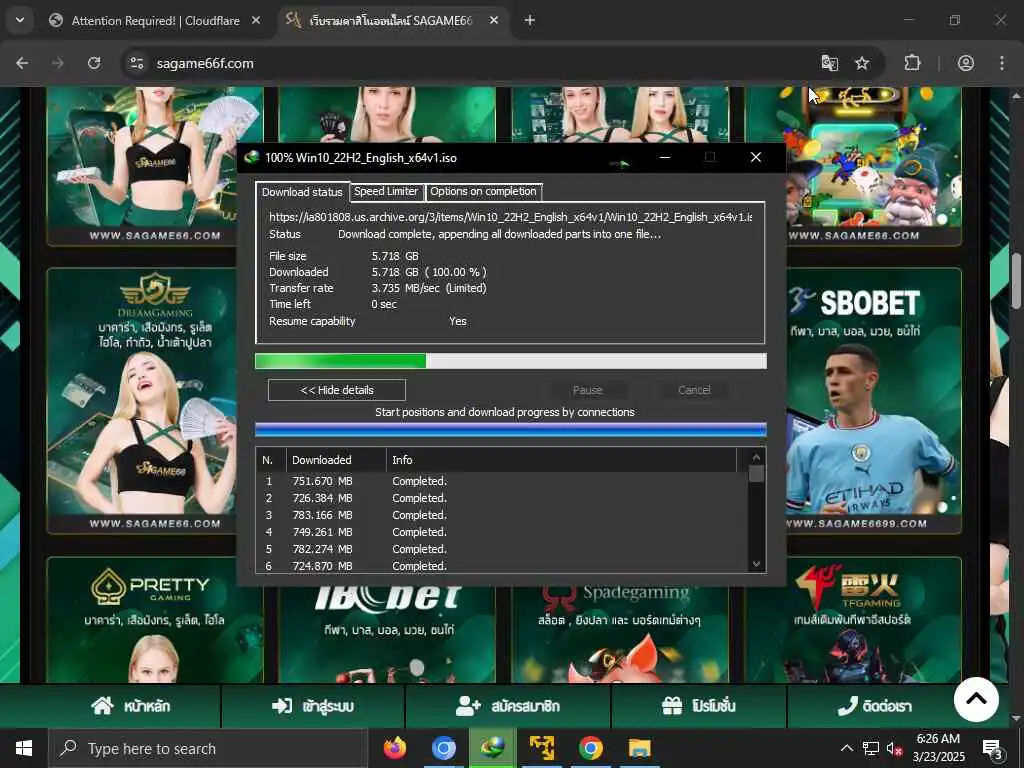Image resolution: width=1024 pixels, height=768 pixels.
Task: Show hidden system tray icons
Action: (846, 748)
